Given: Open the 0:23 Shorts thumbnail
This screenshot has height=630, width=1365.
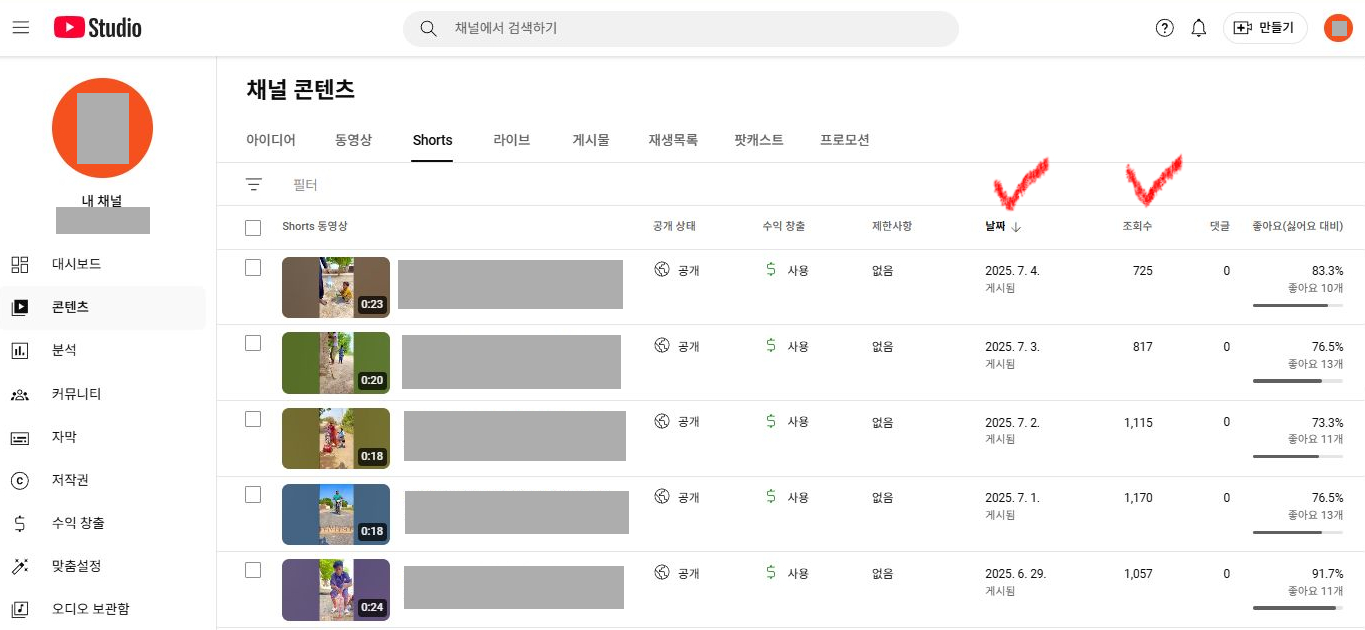Looking at the screenshot, I should (x=336, y=287).
